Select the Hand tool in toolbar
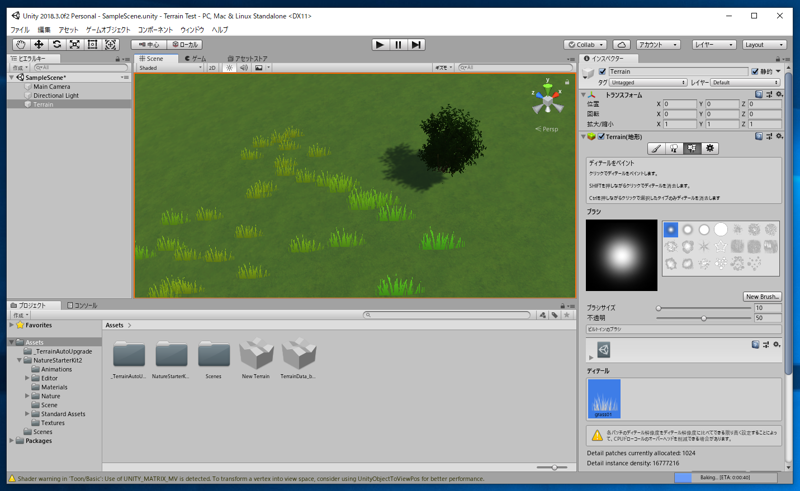Screen dimensions: 800x491 pyautogui.click(x=20, y=44)
